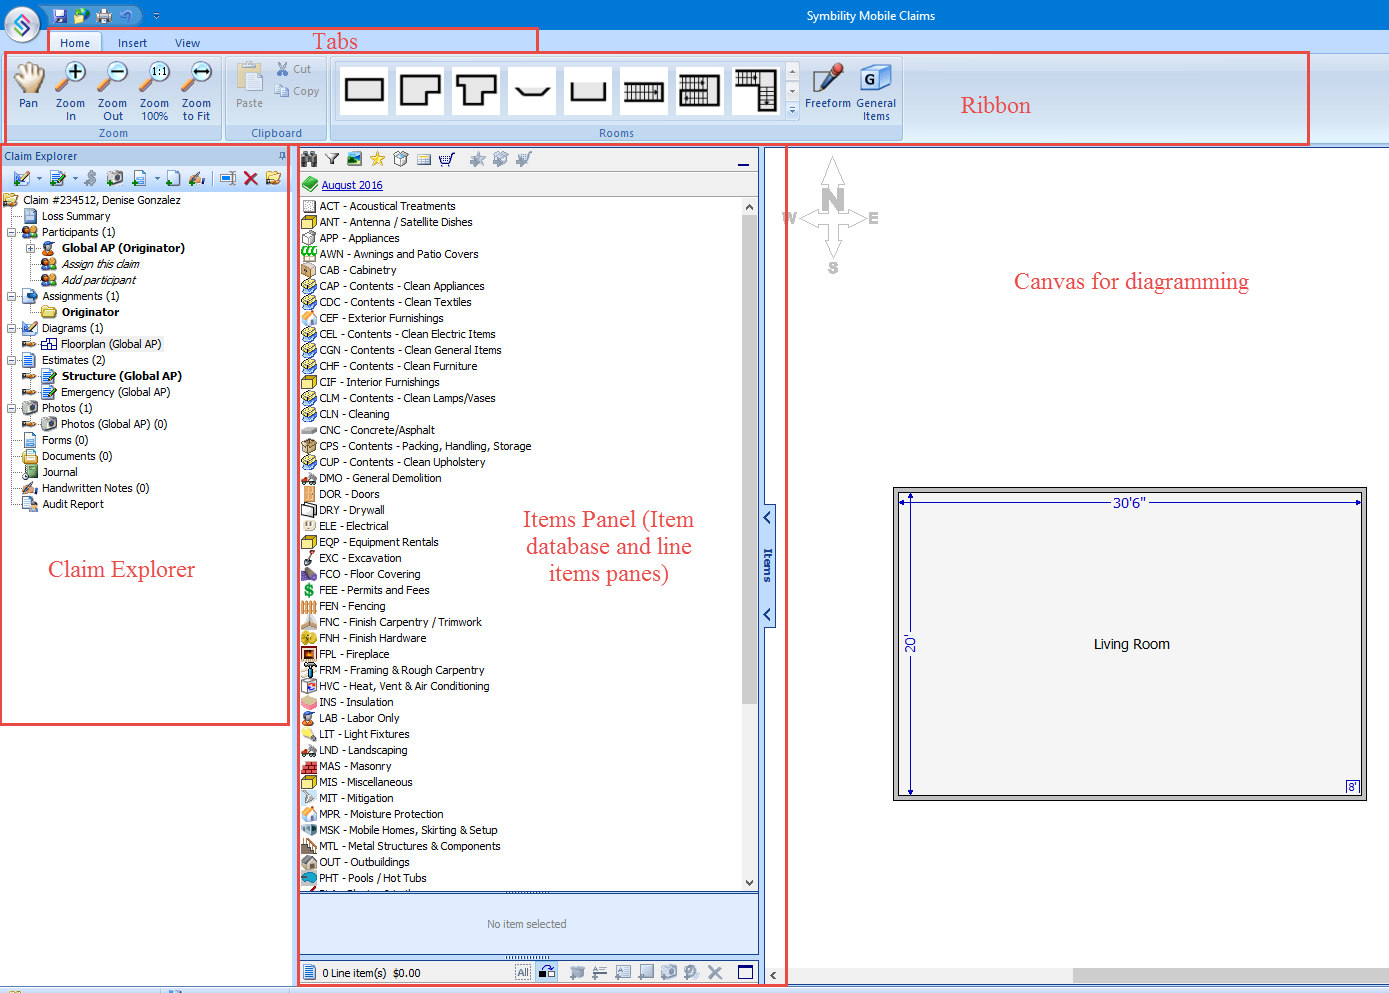The height and width of the screenshot is (993, 1389).
Task: Switch to the View tab
Action: [x=188, y=43]
